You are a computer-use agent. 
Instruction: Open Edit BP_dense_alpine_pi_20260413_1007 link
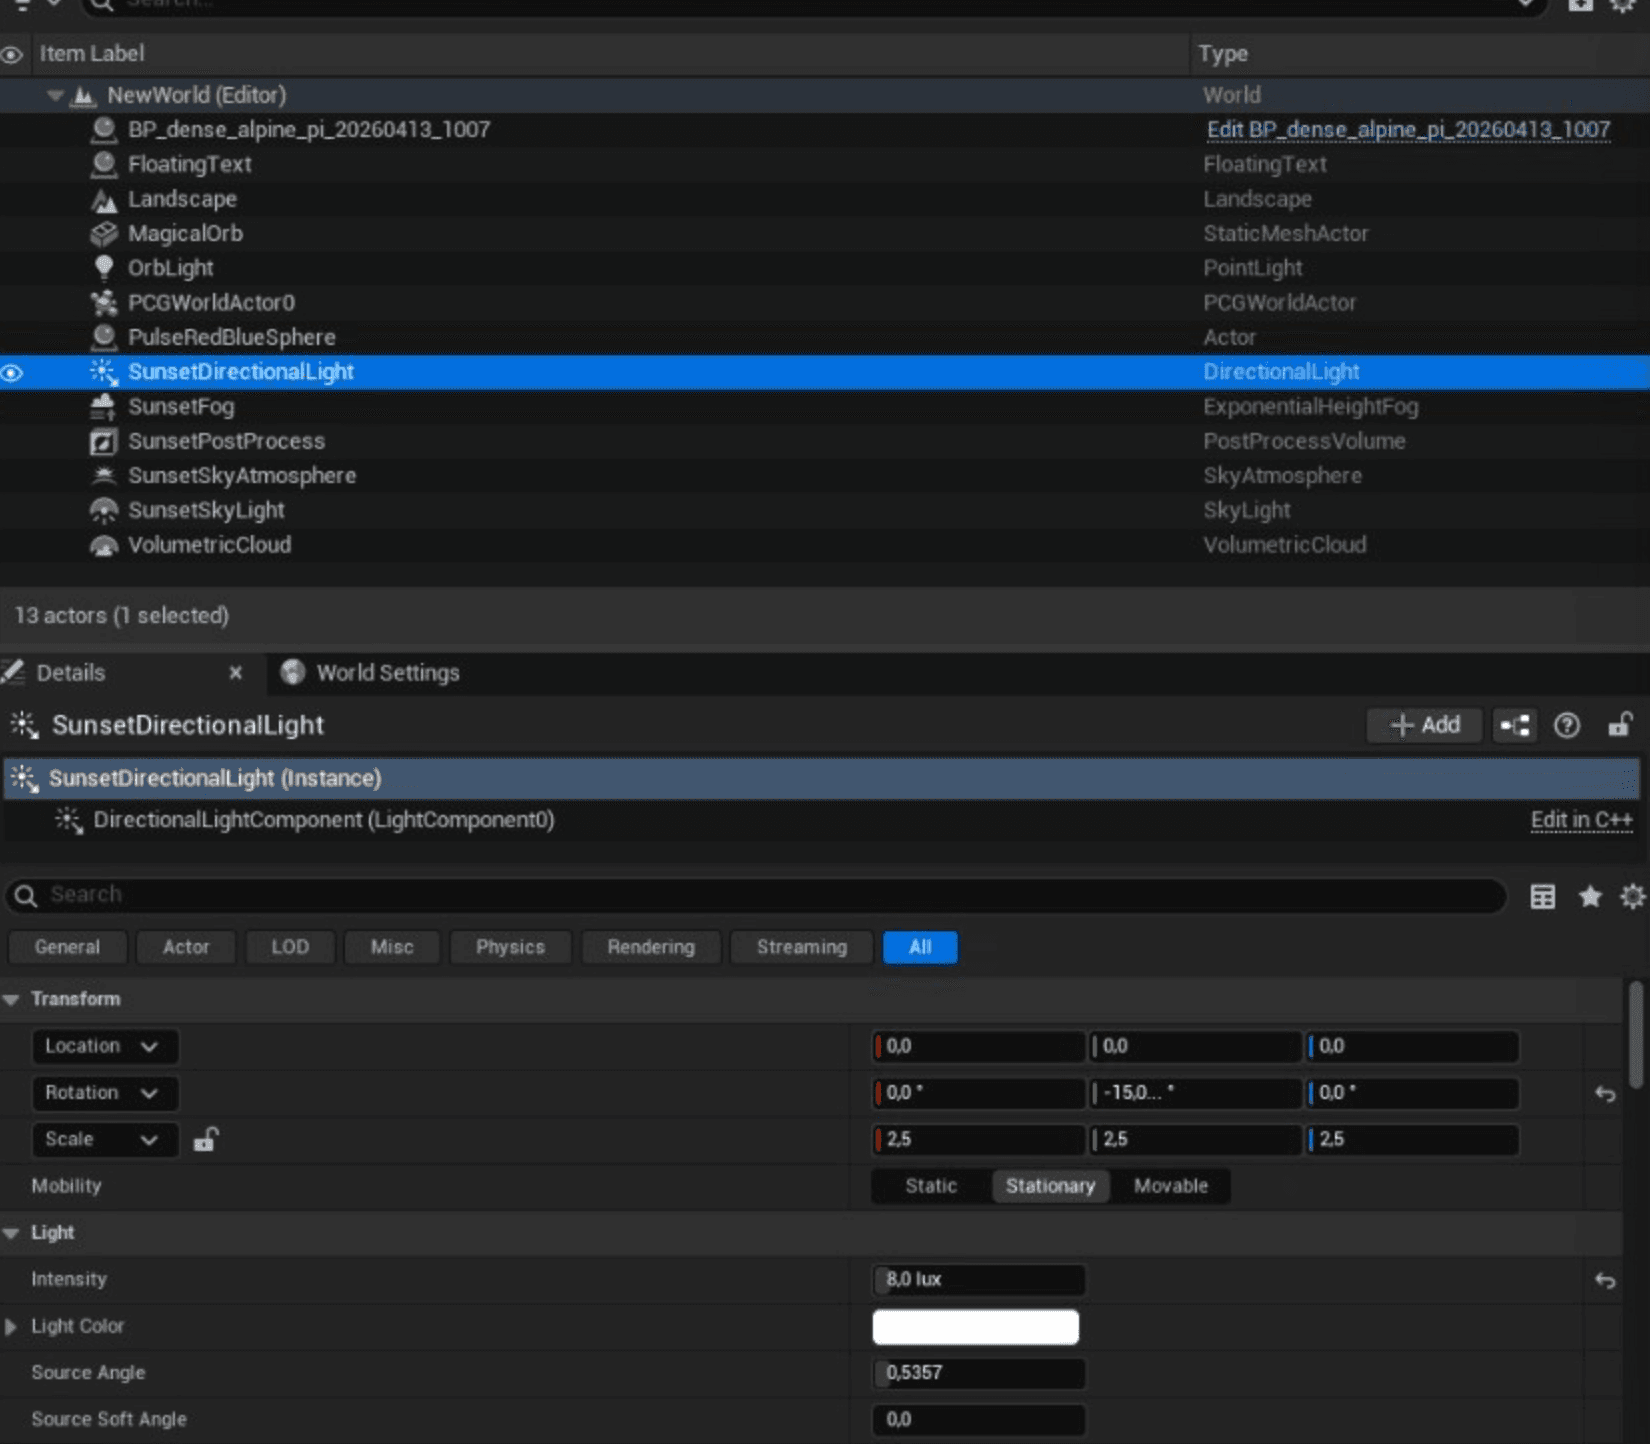[1408, 130]
